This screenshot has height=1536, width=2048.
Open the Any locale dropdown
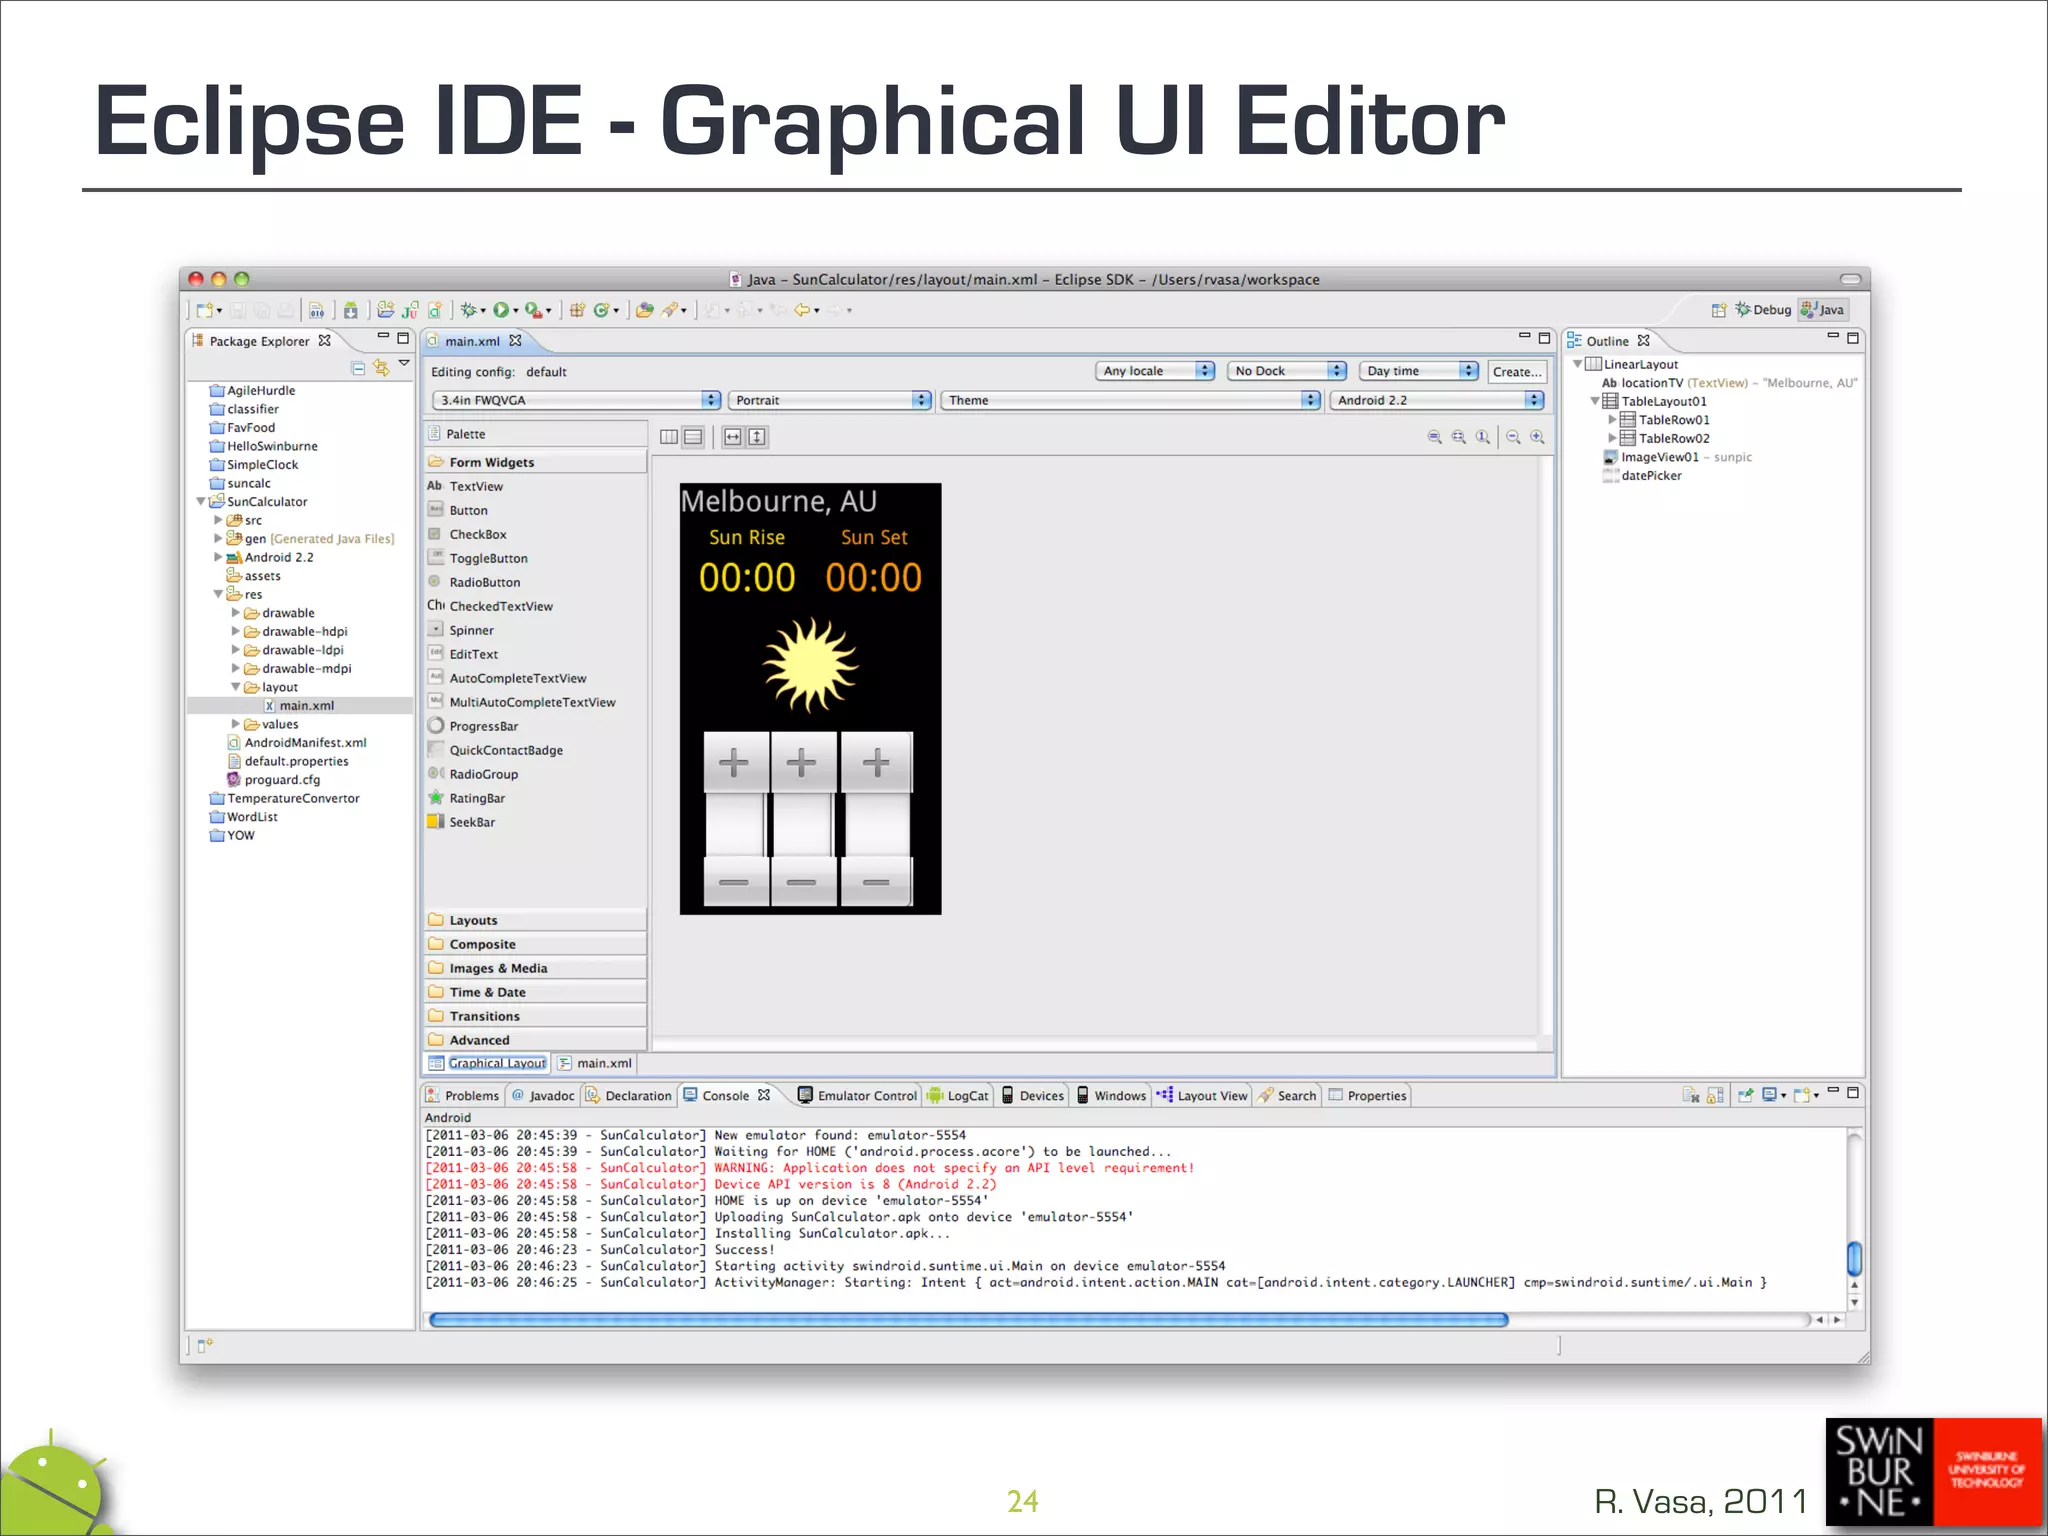1155,371
